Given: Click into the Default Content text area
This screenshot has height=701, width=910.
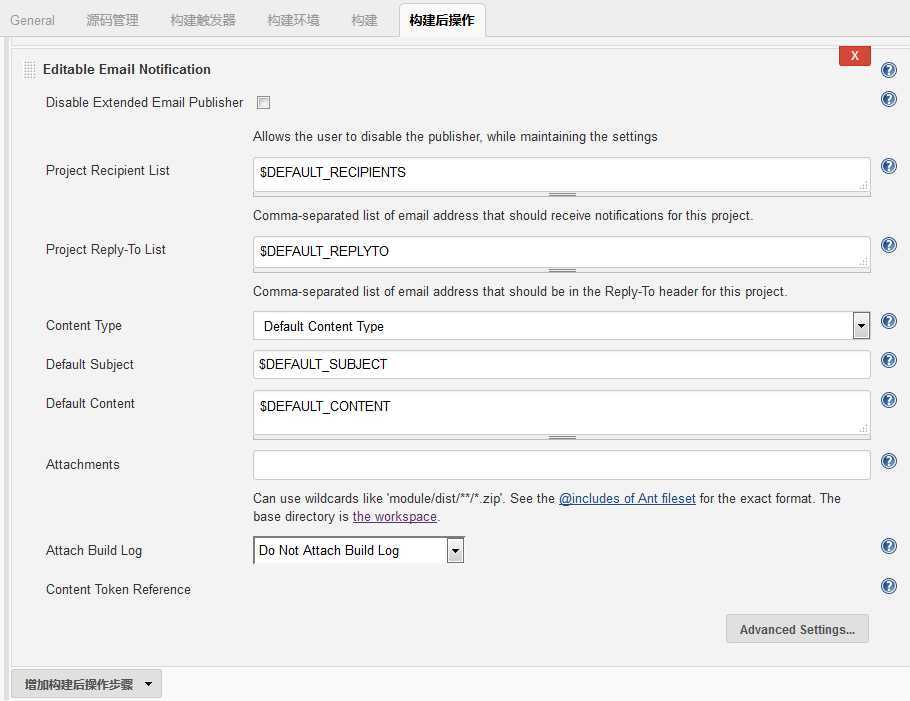Looking at the screenshot, I should (561, 412).
